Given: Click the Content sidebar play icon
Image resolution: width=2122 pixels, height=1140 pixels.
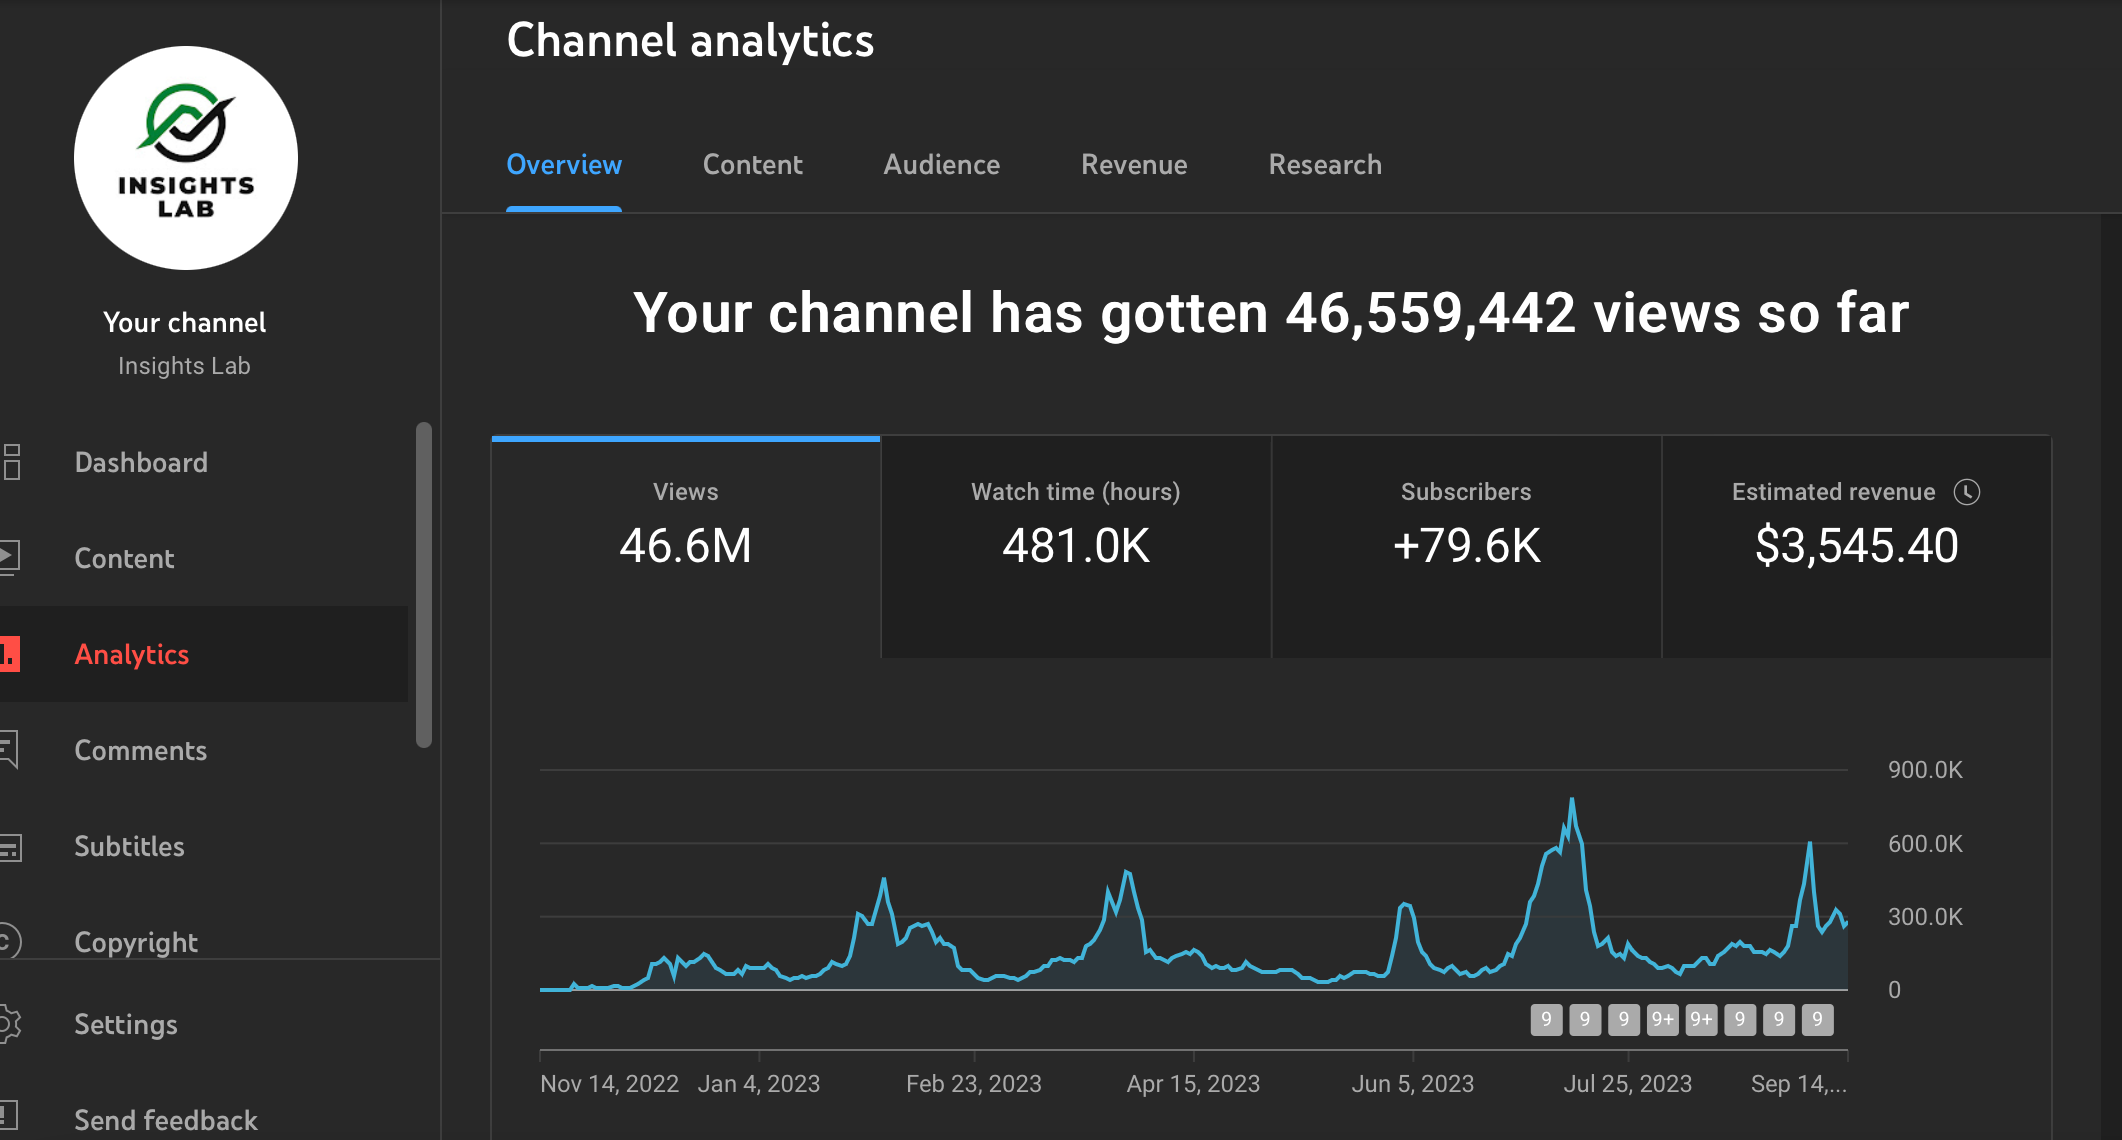Looking at the screenshot, I should pos(10,558).
